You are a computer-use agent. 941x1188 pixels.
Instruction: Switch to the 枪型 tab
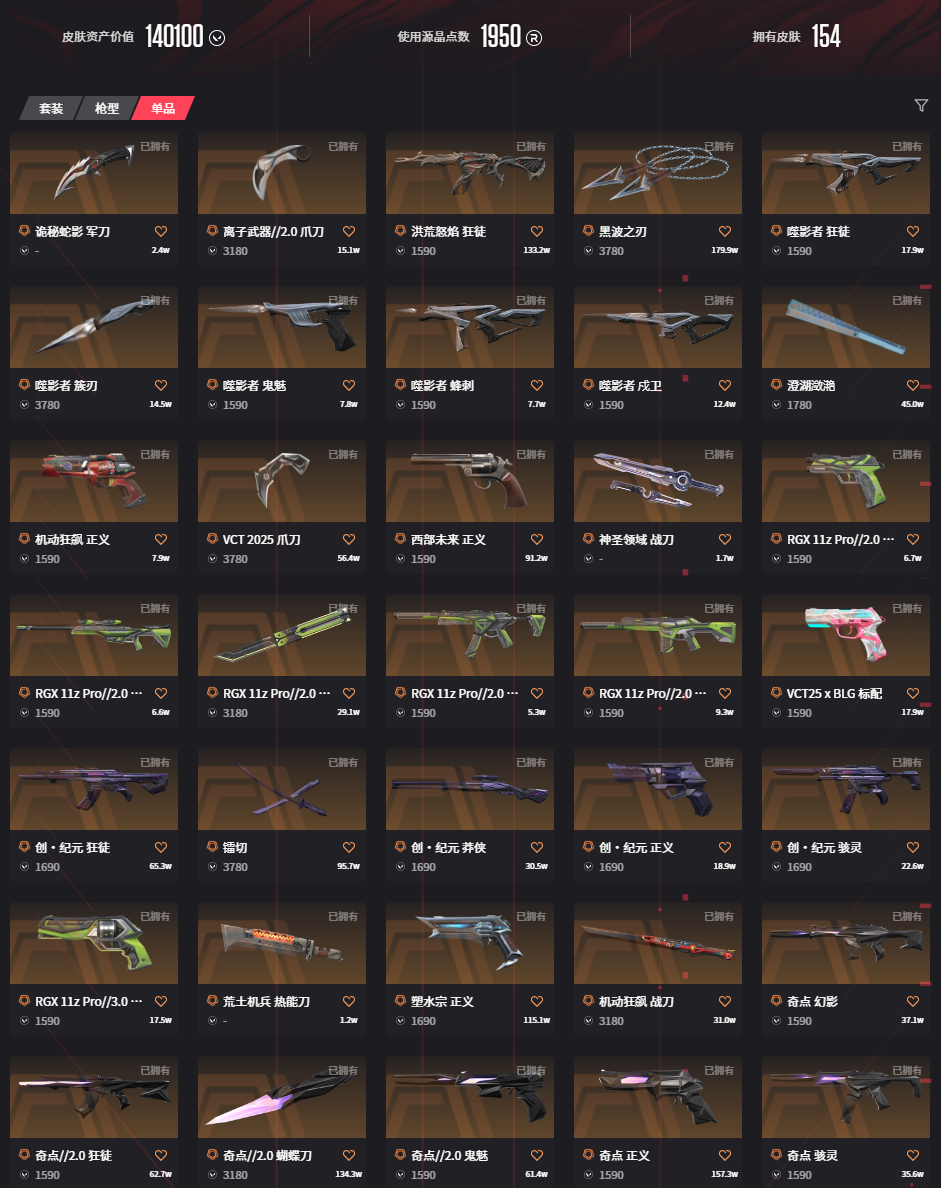(x=107, y=108)
